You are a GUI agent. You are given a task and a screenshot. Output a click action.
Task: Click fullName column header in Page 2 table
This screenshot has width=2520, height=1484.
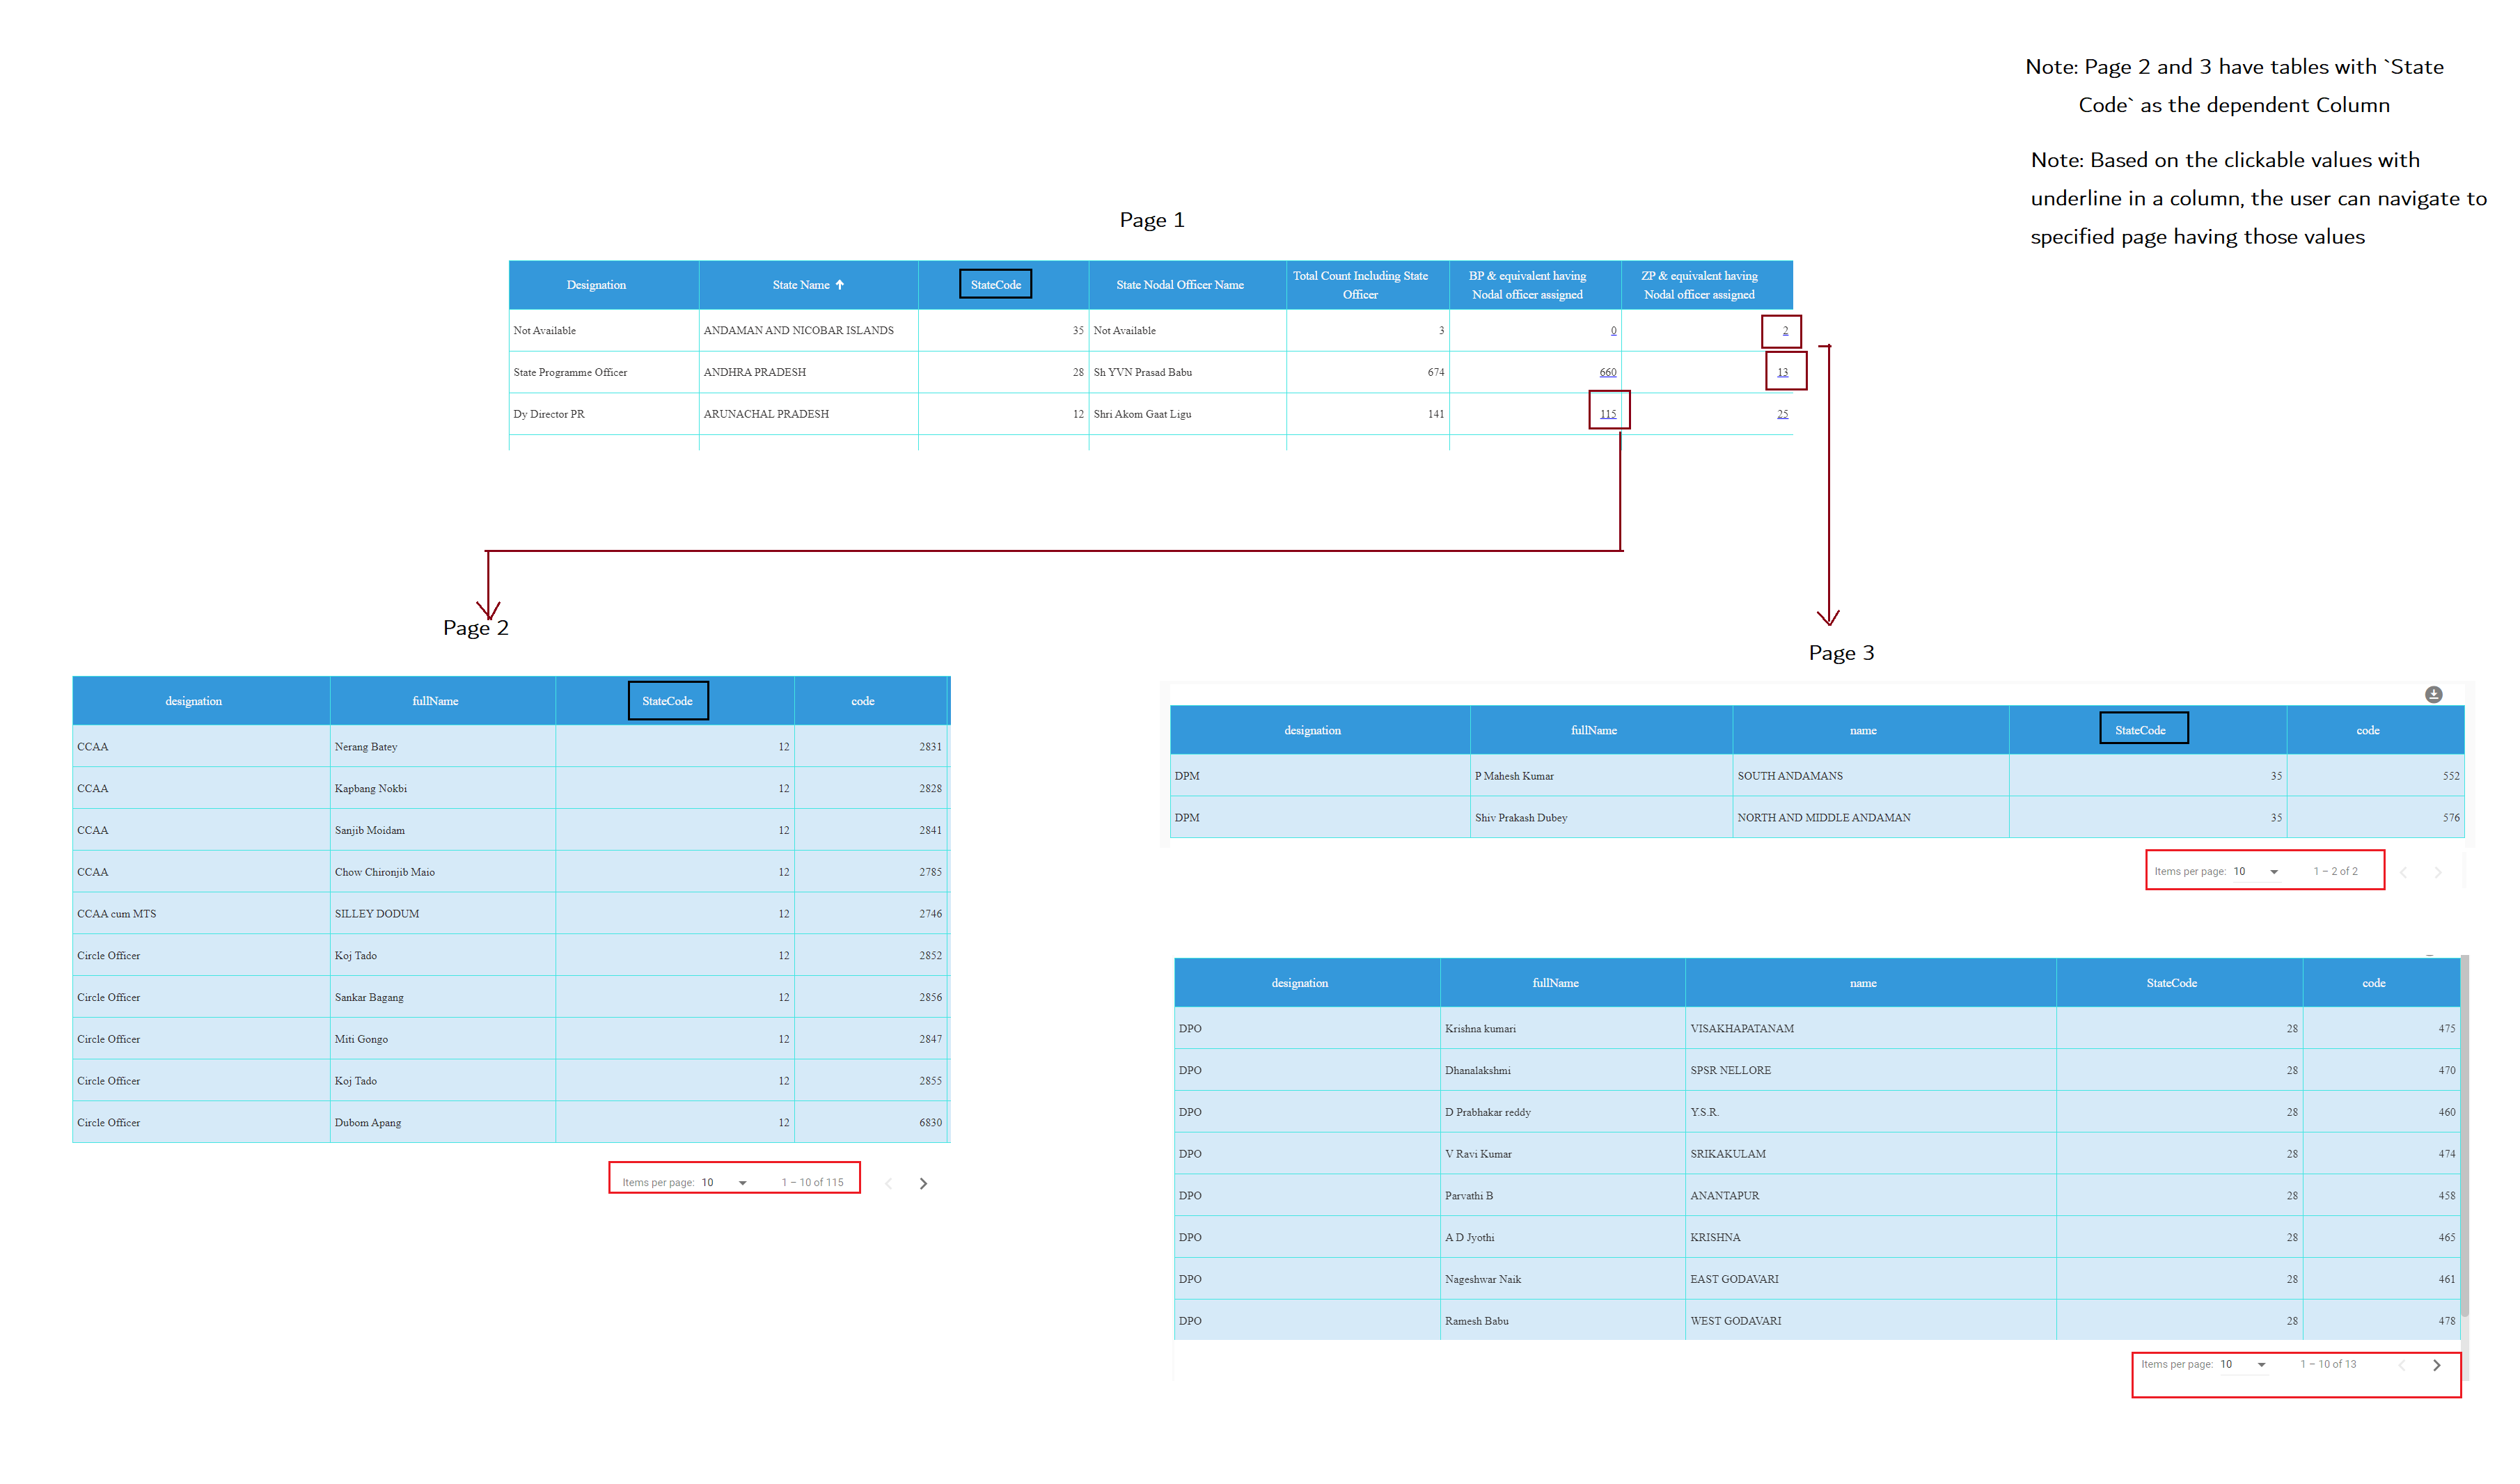tap(435, 701)
